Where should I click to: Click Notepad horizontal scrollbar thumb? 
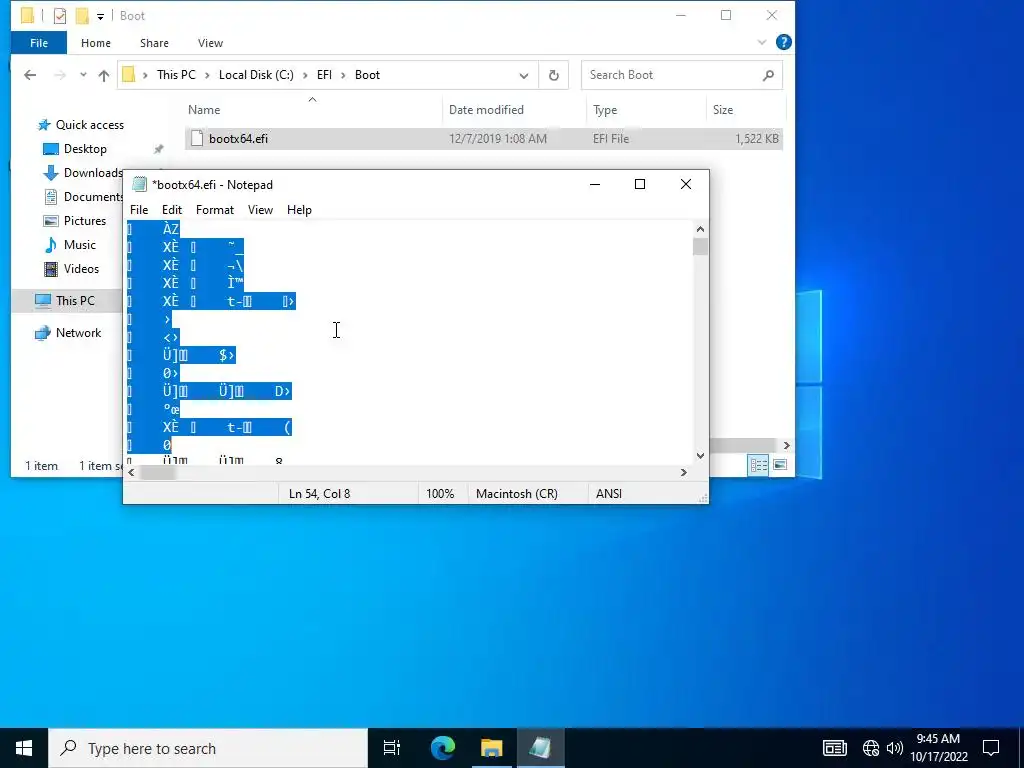click(157, 472)
